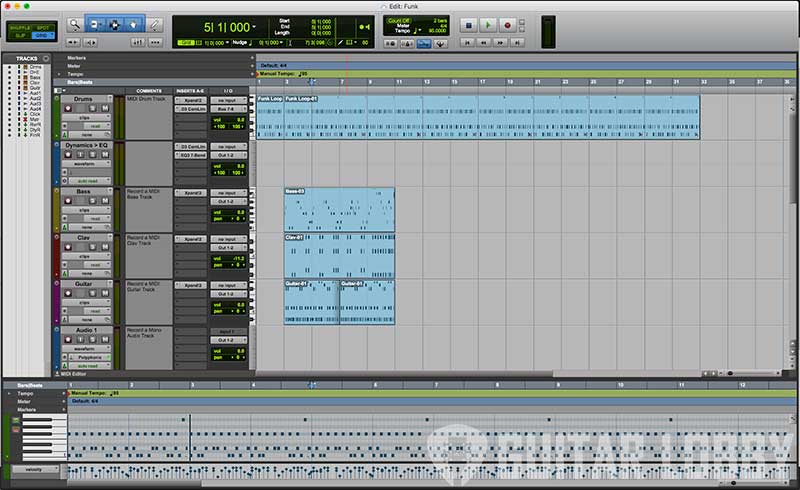Click the INSERTS A-E column header
The width and height of the screenshot is (800, 490).
[190, 91]
